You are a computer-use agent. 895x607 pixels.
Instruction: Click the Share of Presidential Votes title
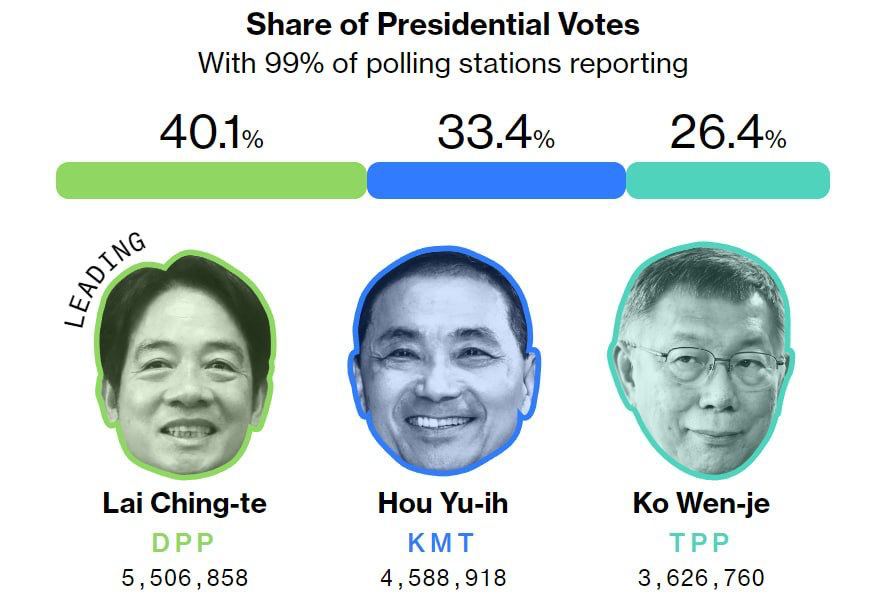coord(443,24)
